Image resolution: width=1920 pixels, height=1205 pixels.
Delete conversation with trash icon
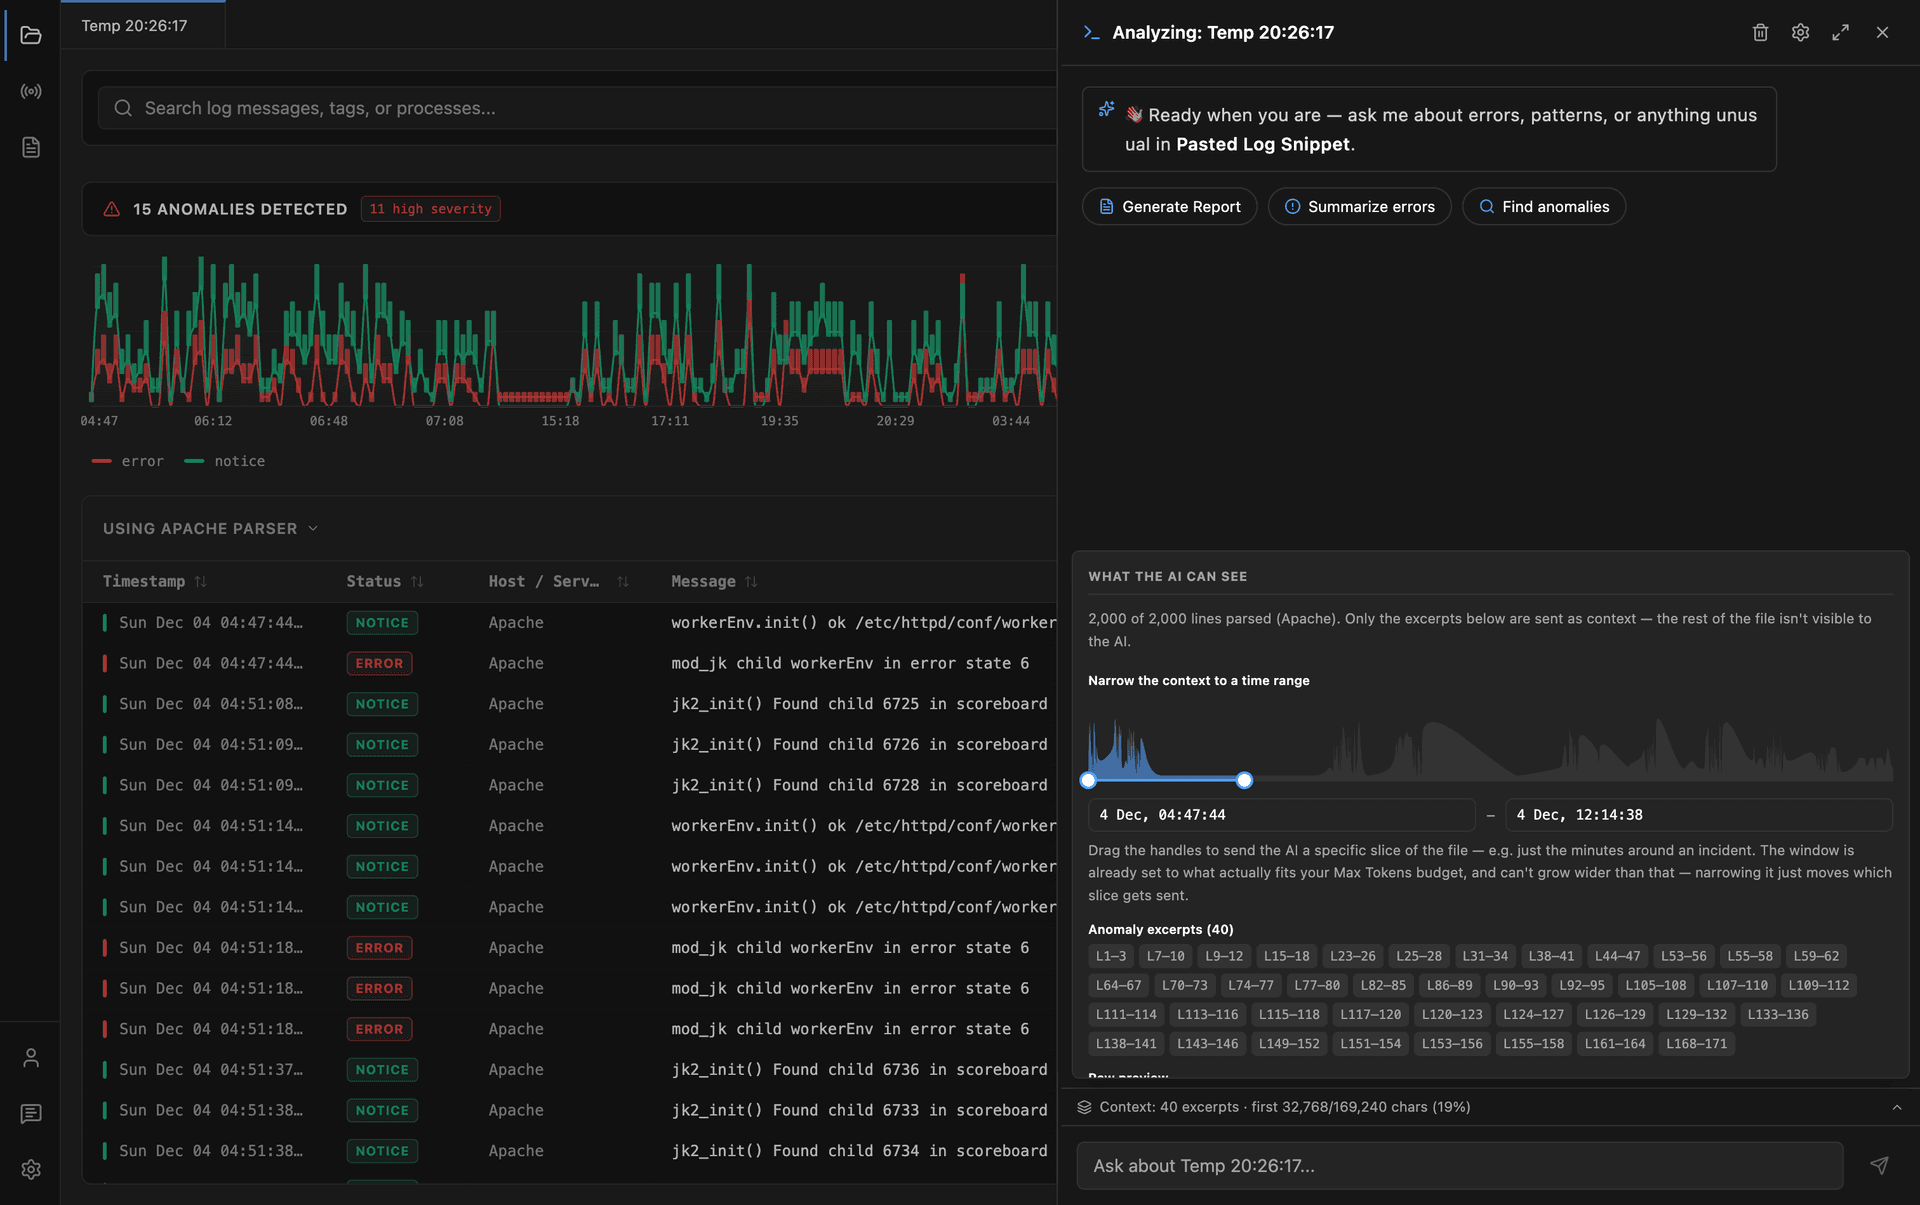[x=1760, y=33]
